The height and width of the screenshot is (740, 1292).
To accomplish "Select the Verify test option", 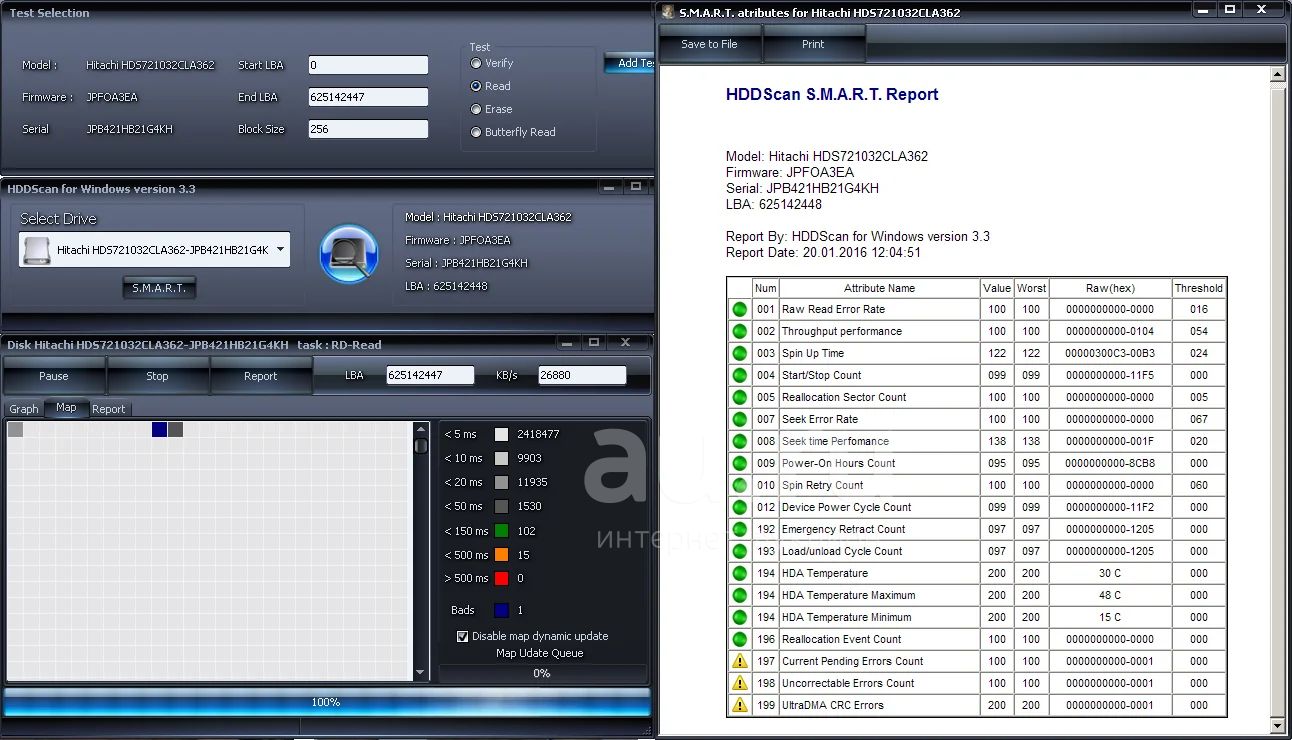I will point(476,63).
